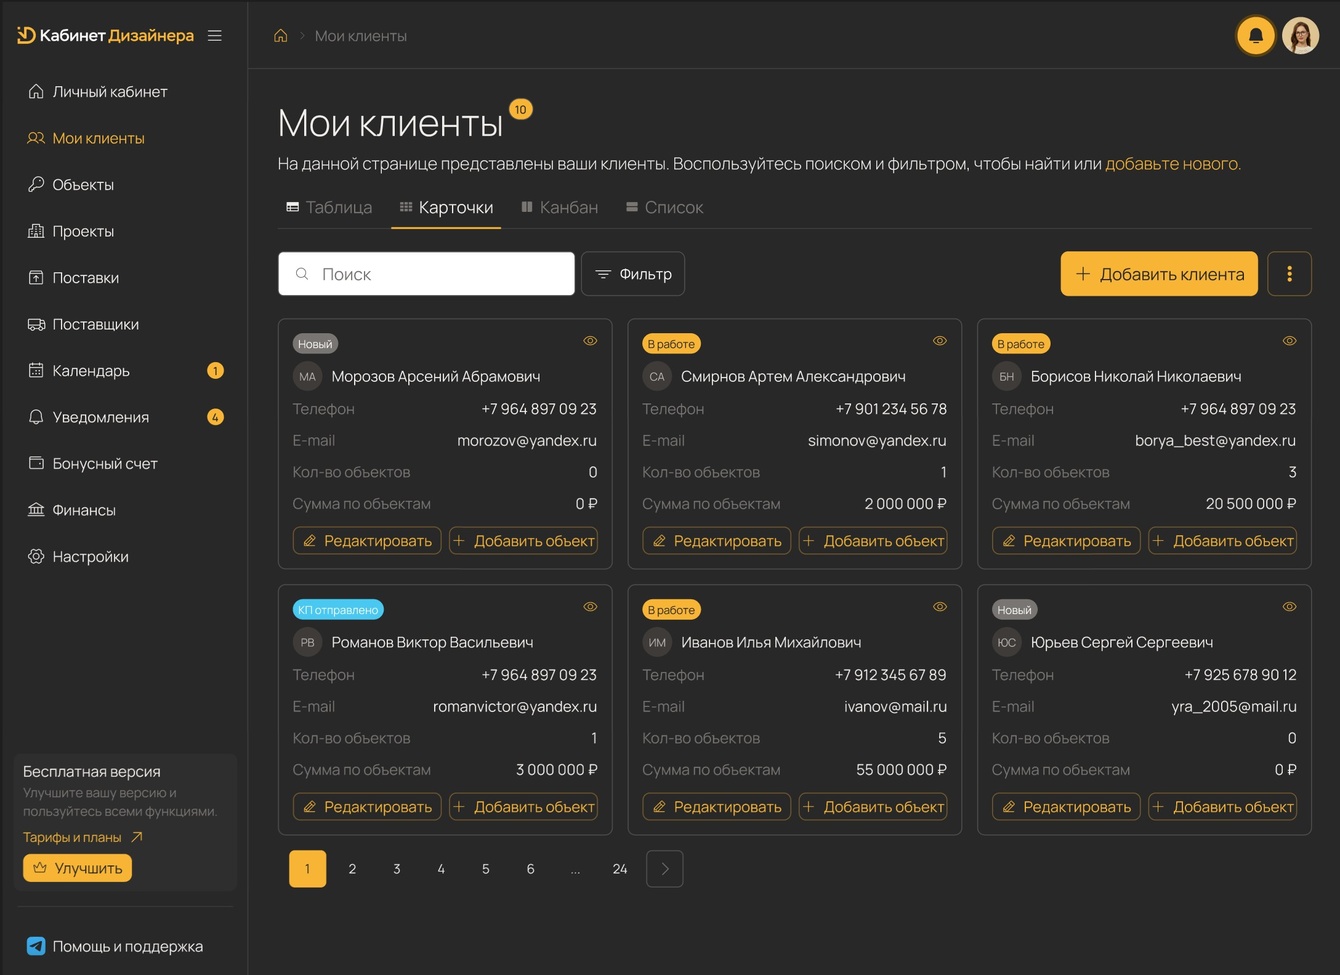
Task: Edit client Борисов Николай Николаевич
Action: tap(1066, 541)
